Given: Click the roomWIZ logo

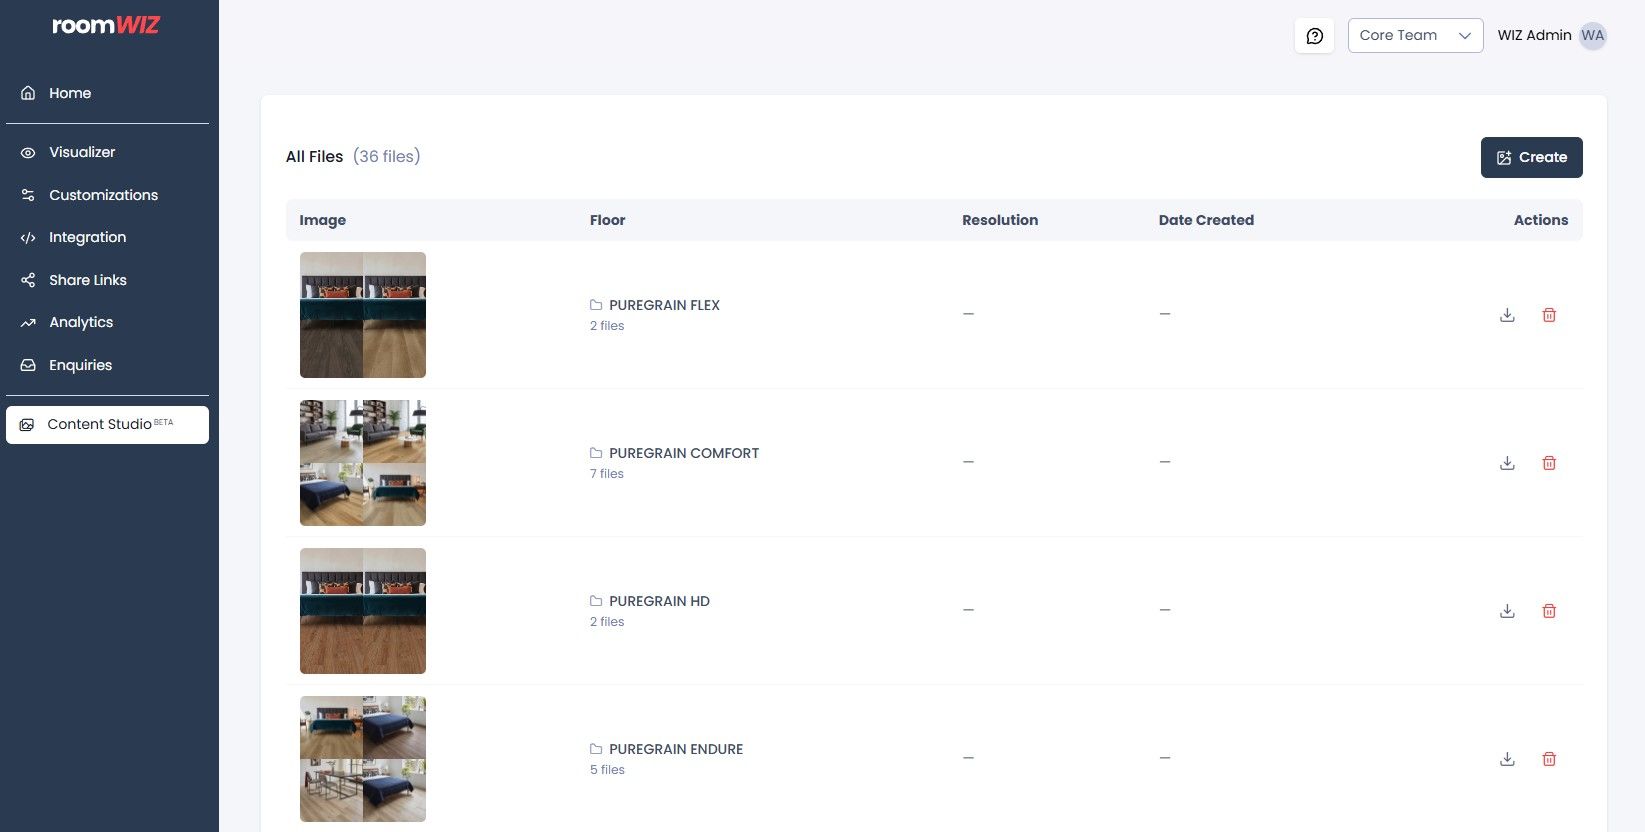Looking at the screenshot, I should (106, 25).
